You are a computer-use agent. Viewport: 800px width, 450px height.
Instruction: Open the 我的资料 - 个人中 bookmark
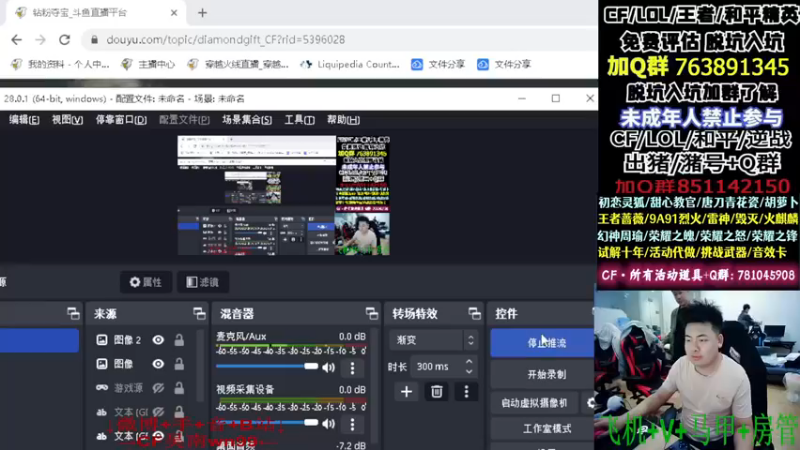pos(60,64)
